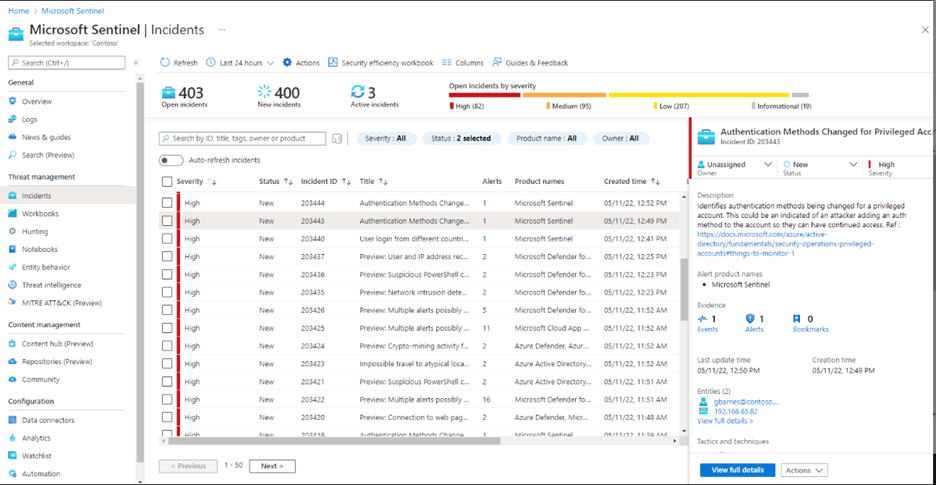Click the orange Medium severity bar
This screenshot has height=485, width=936.
coord(565,95)
